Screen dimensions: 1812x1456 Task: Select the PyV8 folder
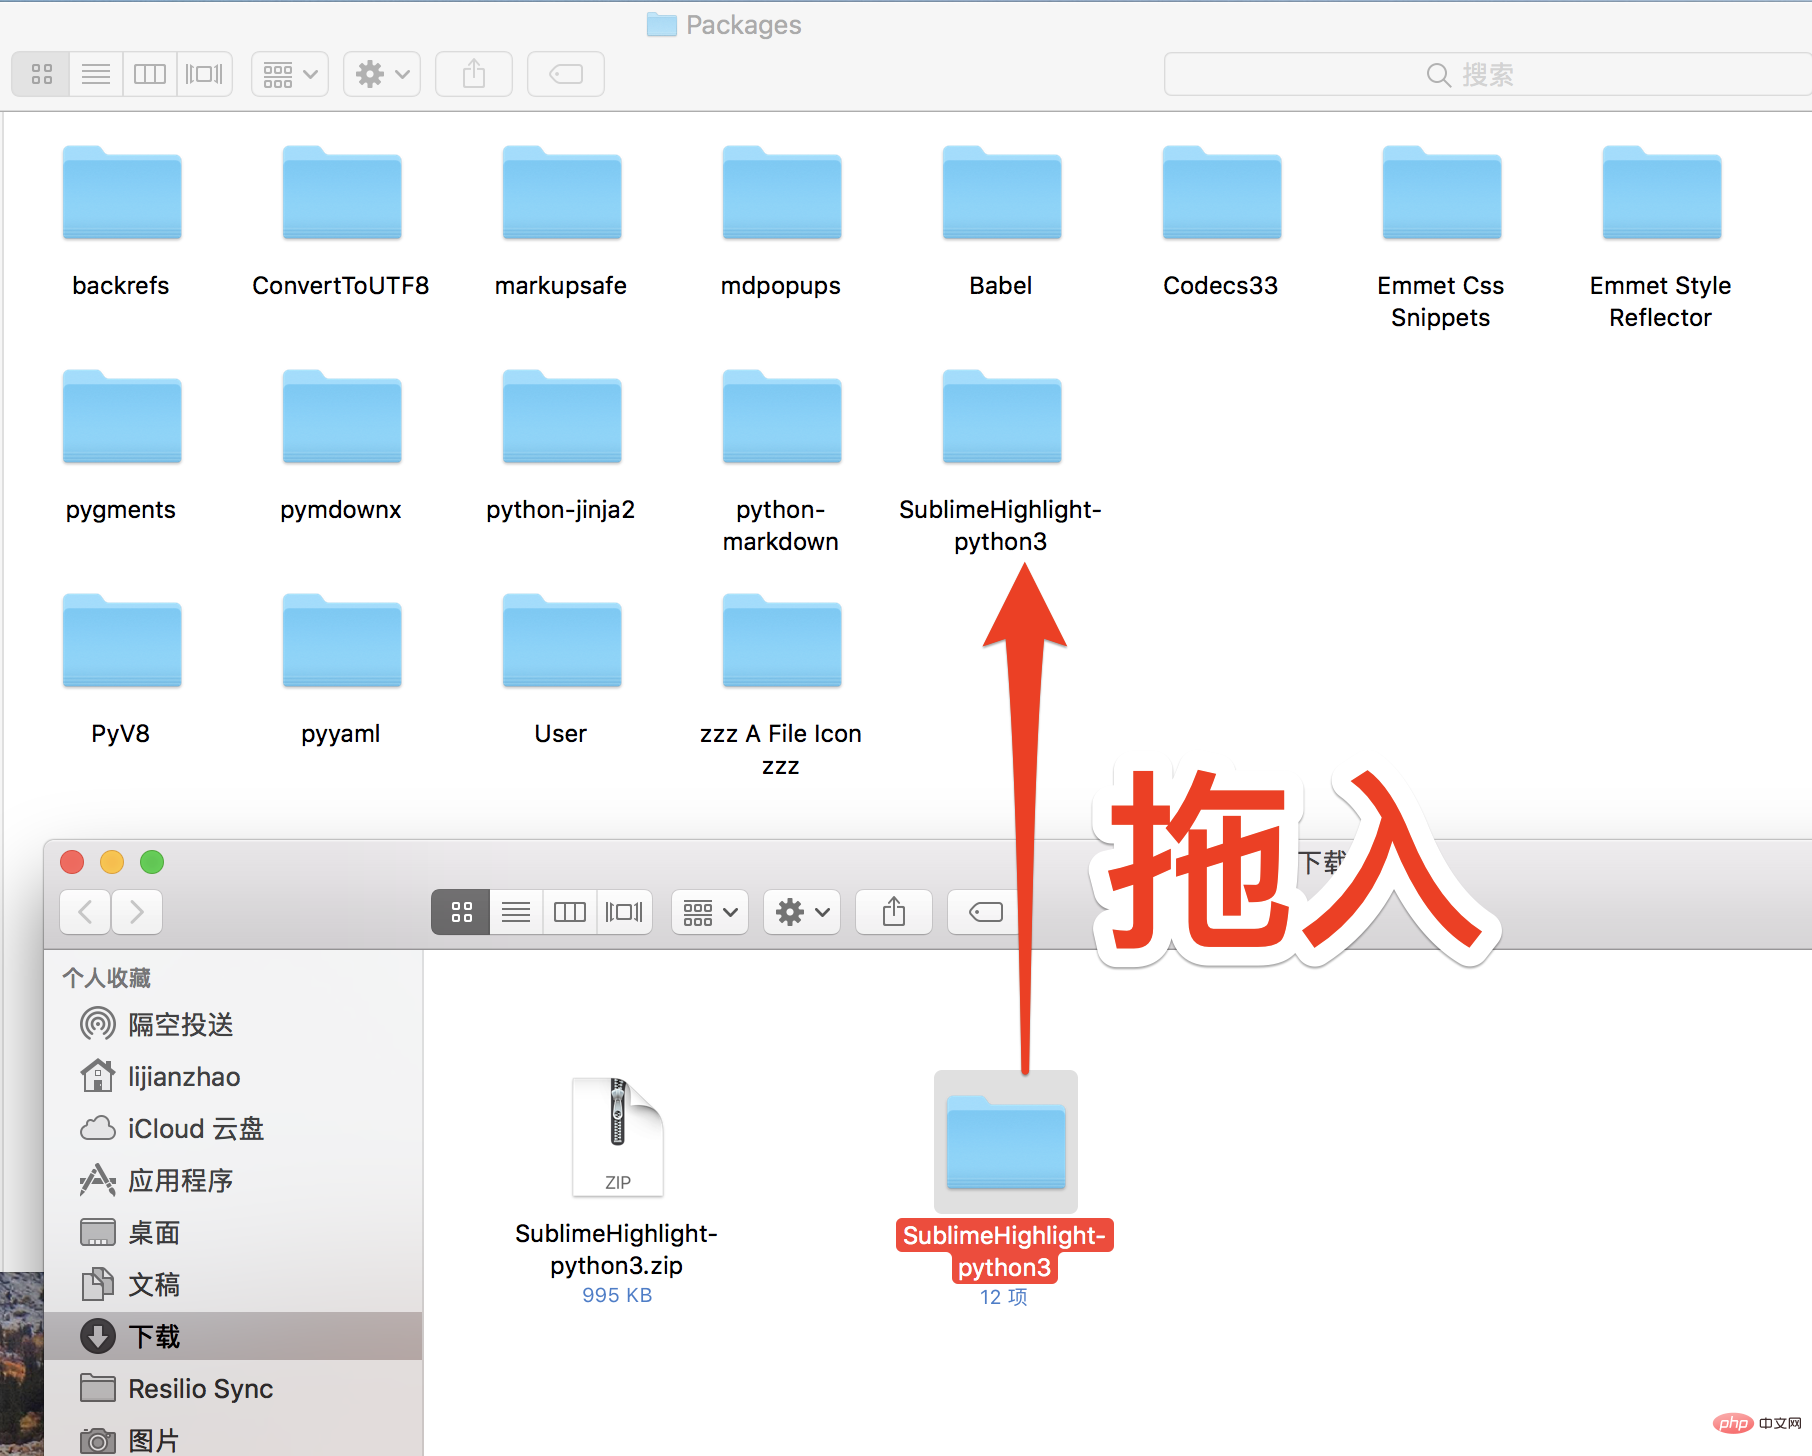pos(122,641)
